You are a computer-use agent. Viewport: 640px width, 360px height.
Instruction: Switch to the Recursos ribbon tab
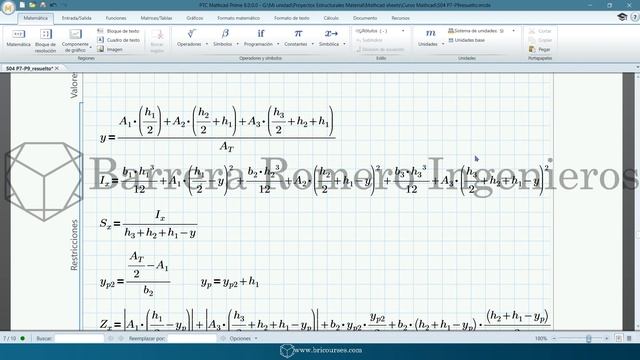pos(400,18)
